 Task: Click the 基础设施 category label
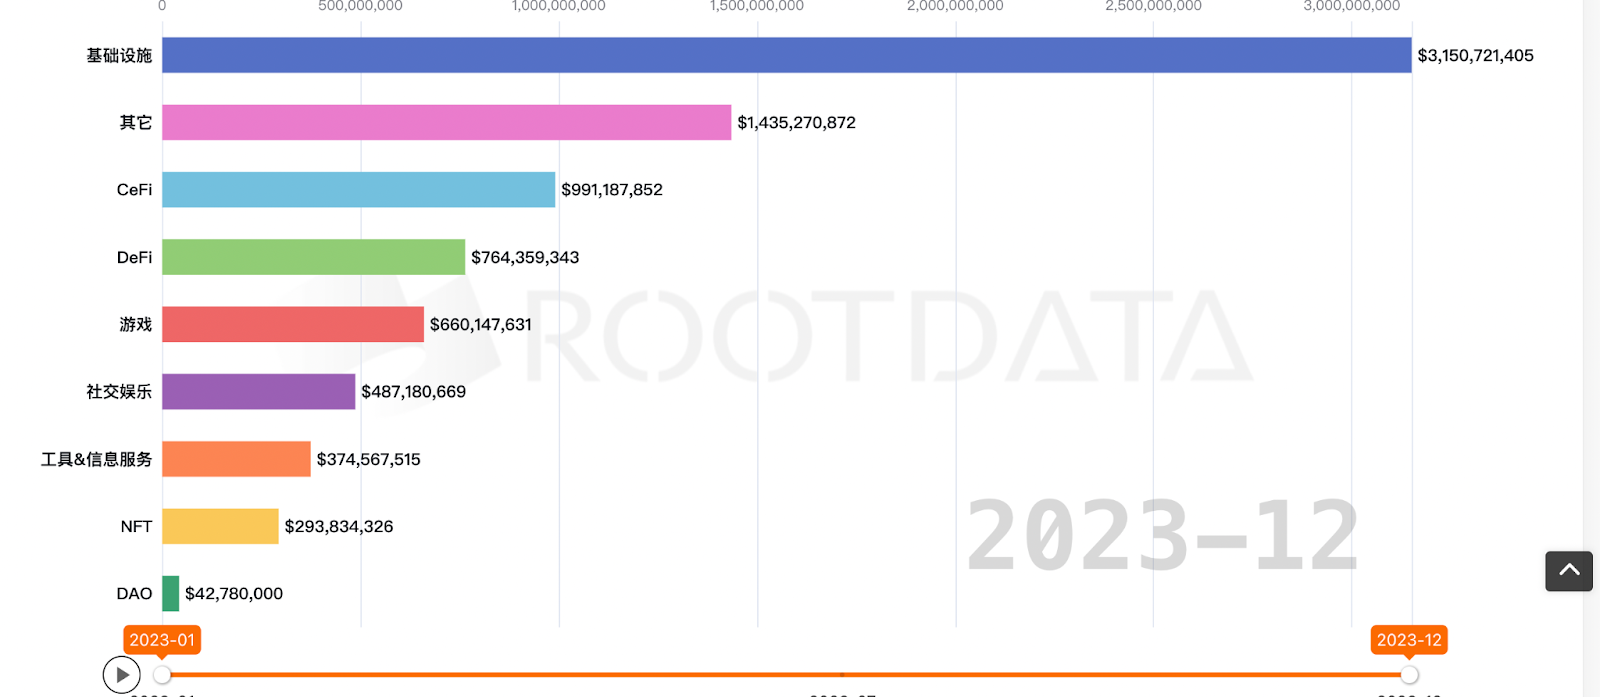click(x=119, y=55)
